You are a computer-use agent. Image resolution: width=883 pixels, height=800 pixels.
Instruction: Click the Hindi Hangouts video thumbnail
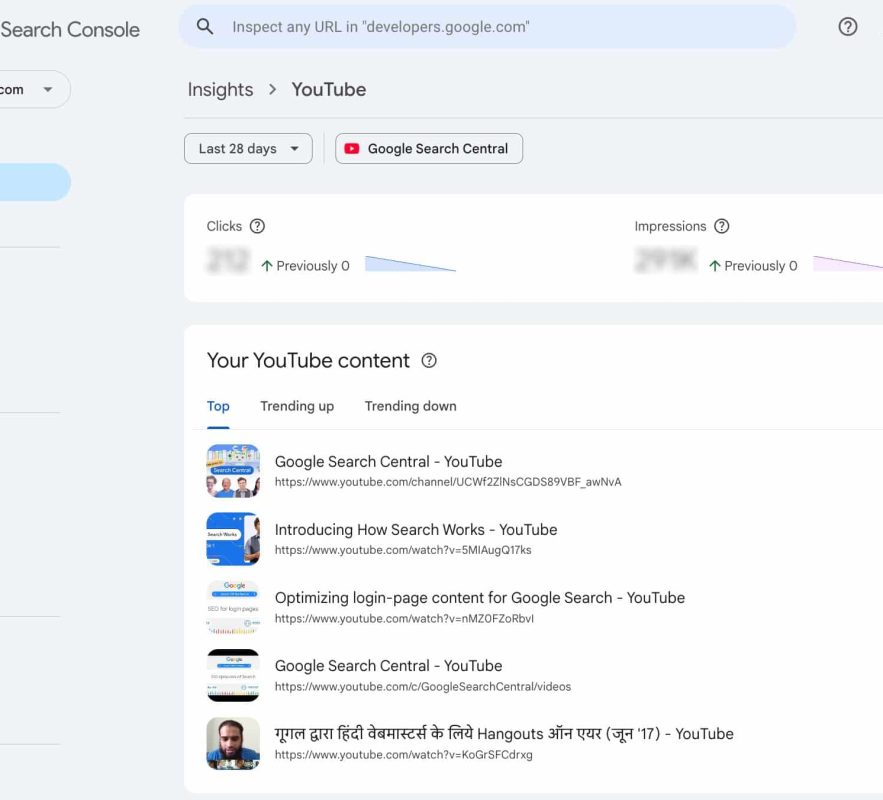click(233, 743)
